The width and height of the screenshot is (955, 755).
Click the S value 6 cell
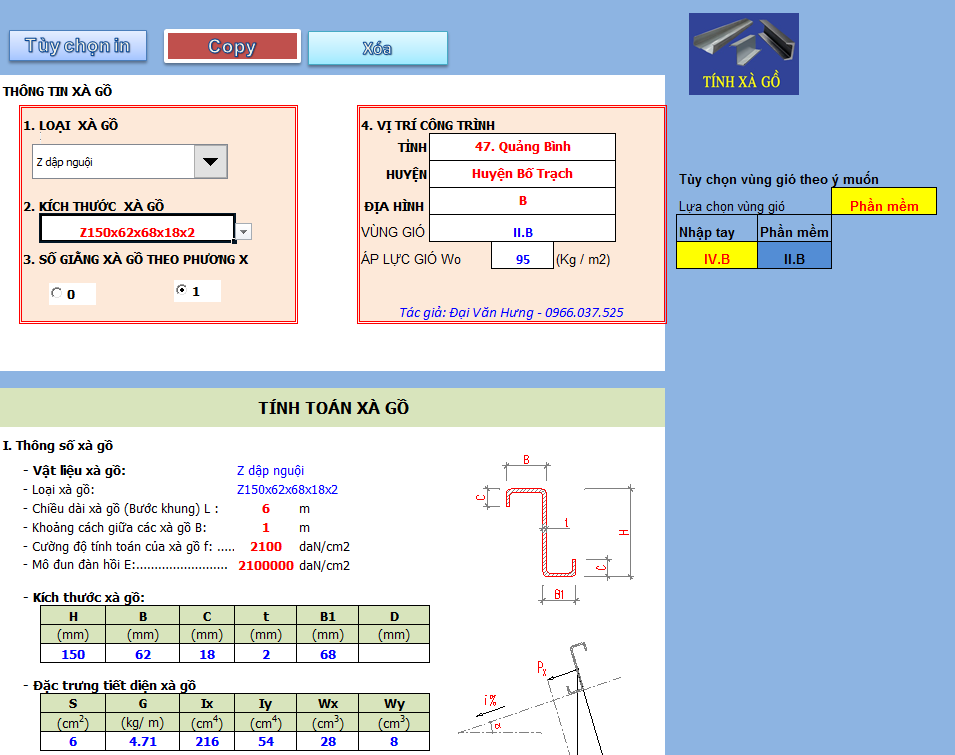click(x=73, y=741)
